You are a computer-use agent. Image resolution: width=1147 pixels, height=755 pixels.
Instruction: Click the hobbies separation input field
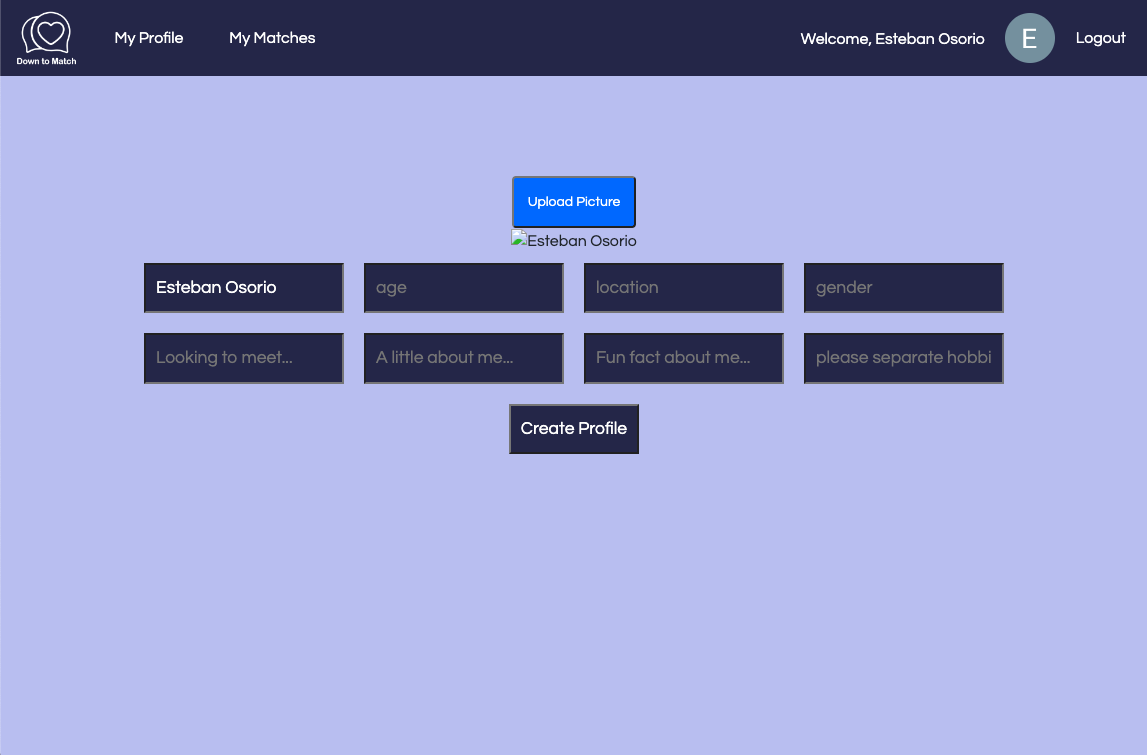902,357
